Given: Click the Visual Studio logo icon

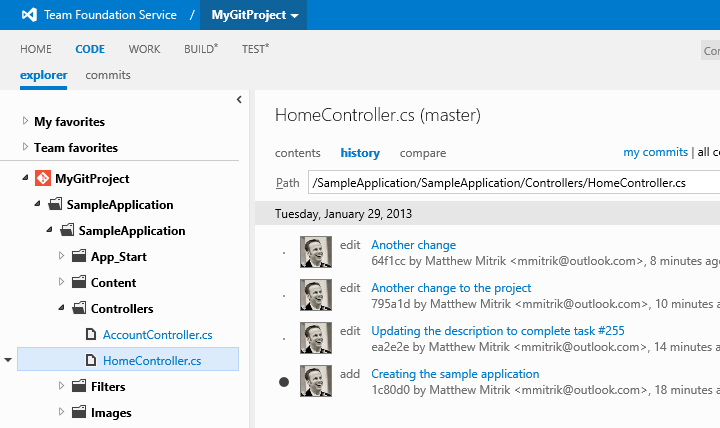Looking at the screenshot, I should [x=28, y=15].
